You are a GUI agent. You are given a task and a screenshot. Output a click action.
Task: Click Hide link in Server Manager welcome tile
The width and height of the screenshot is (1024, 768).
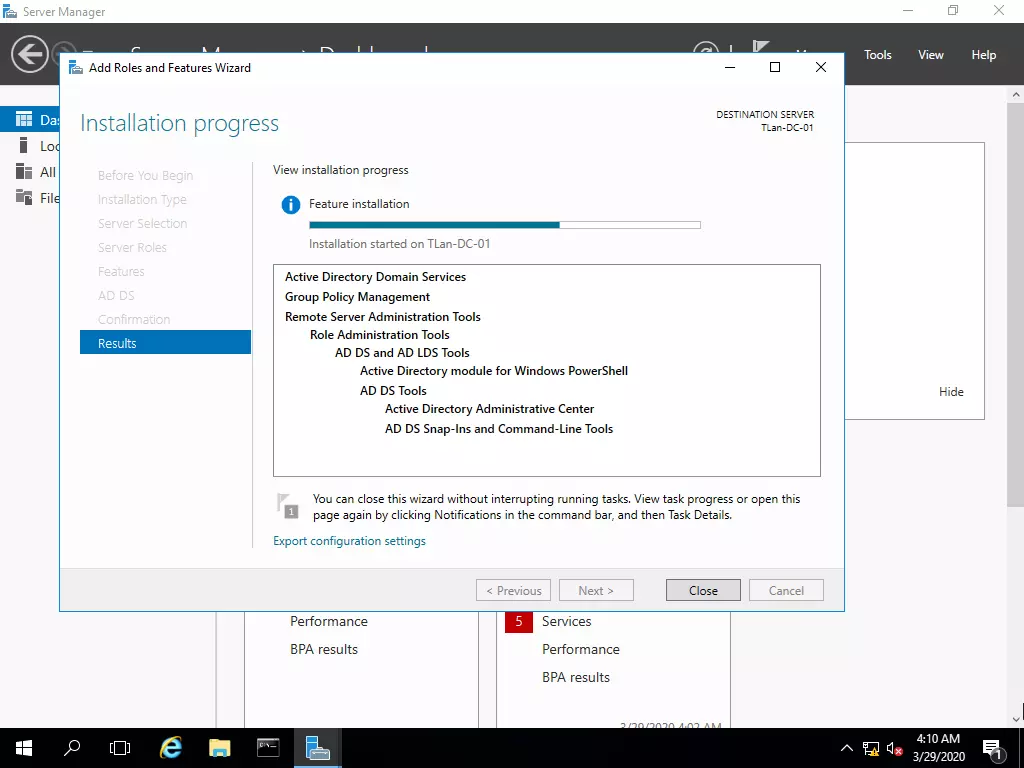(951, 392)
